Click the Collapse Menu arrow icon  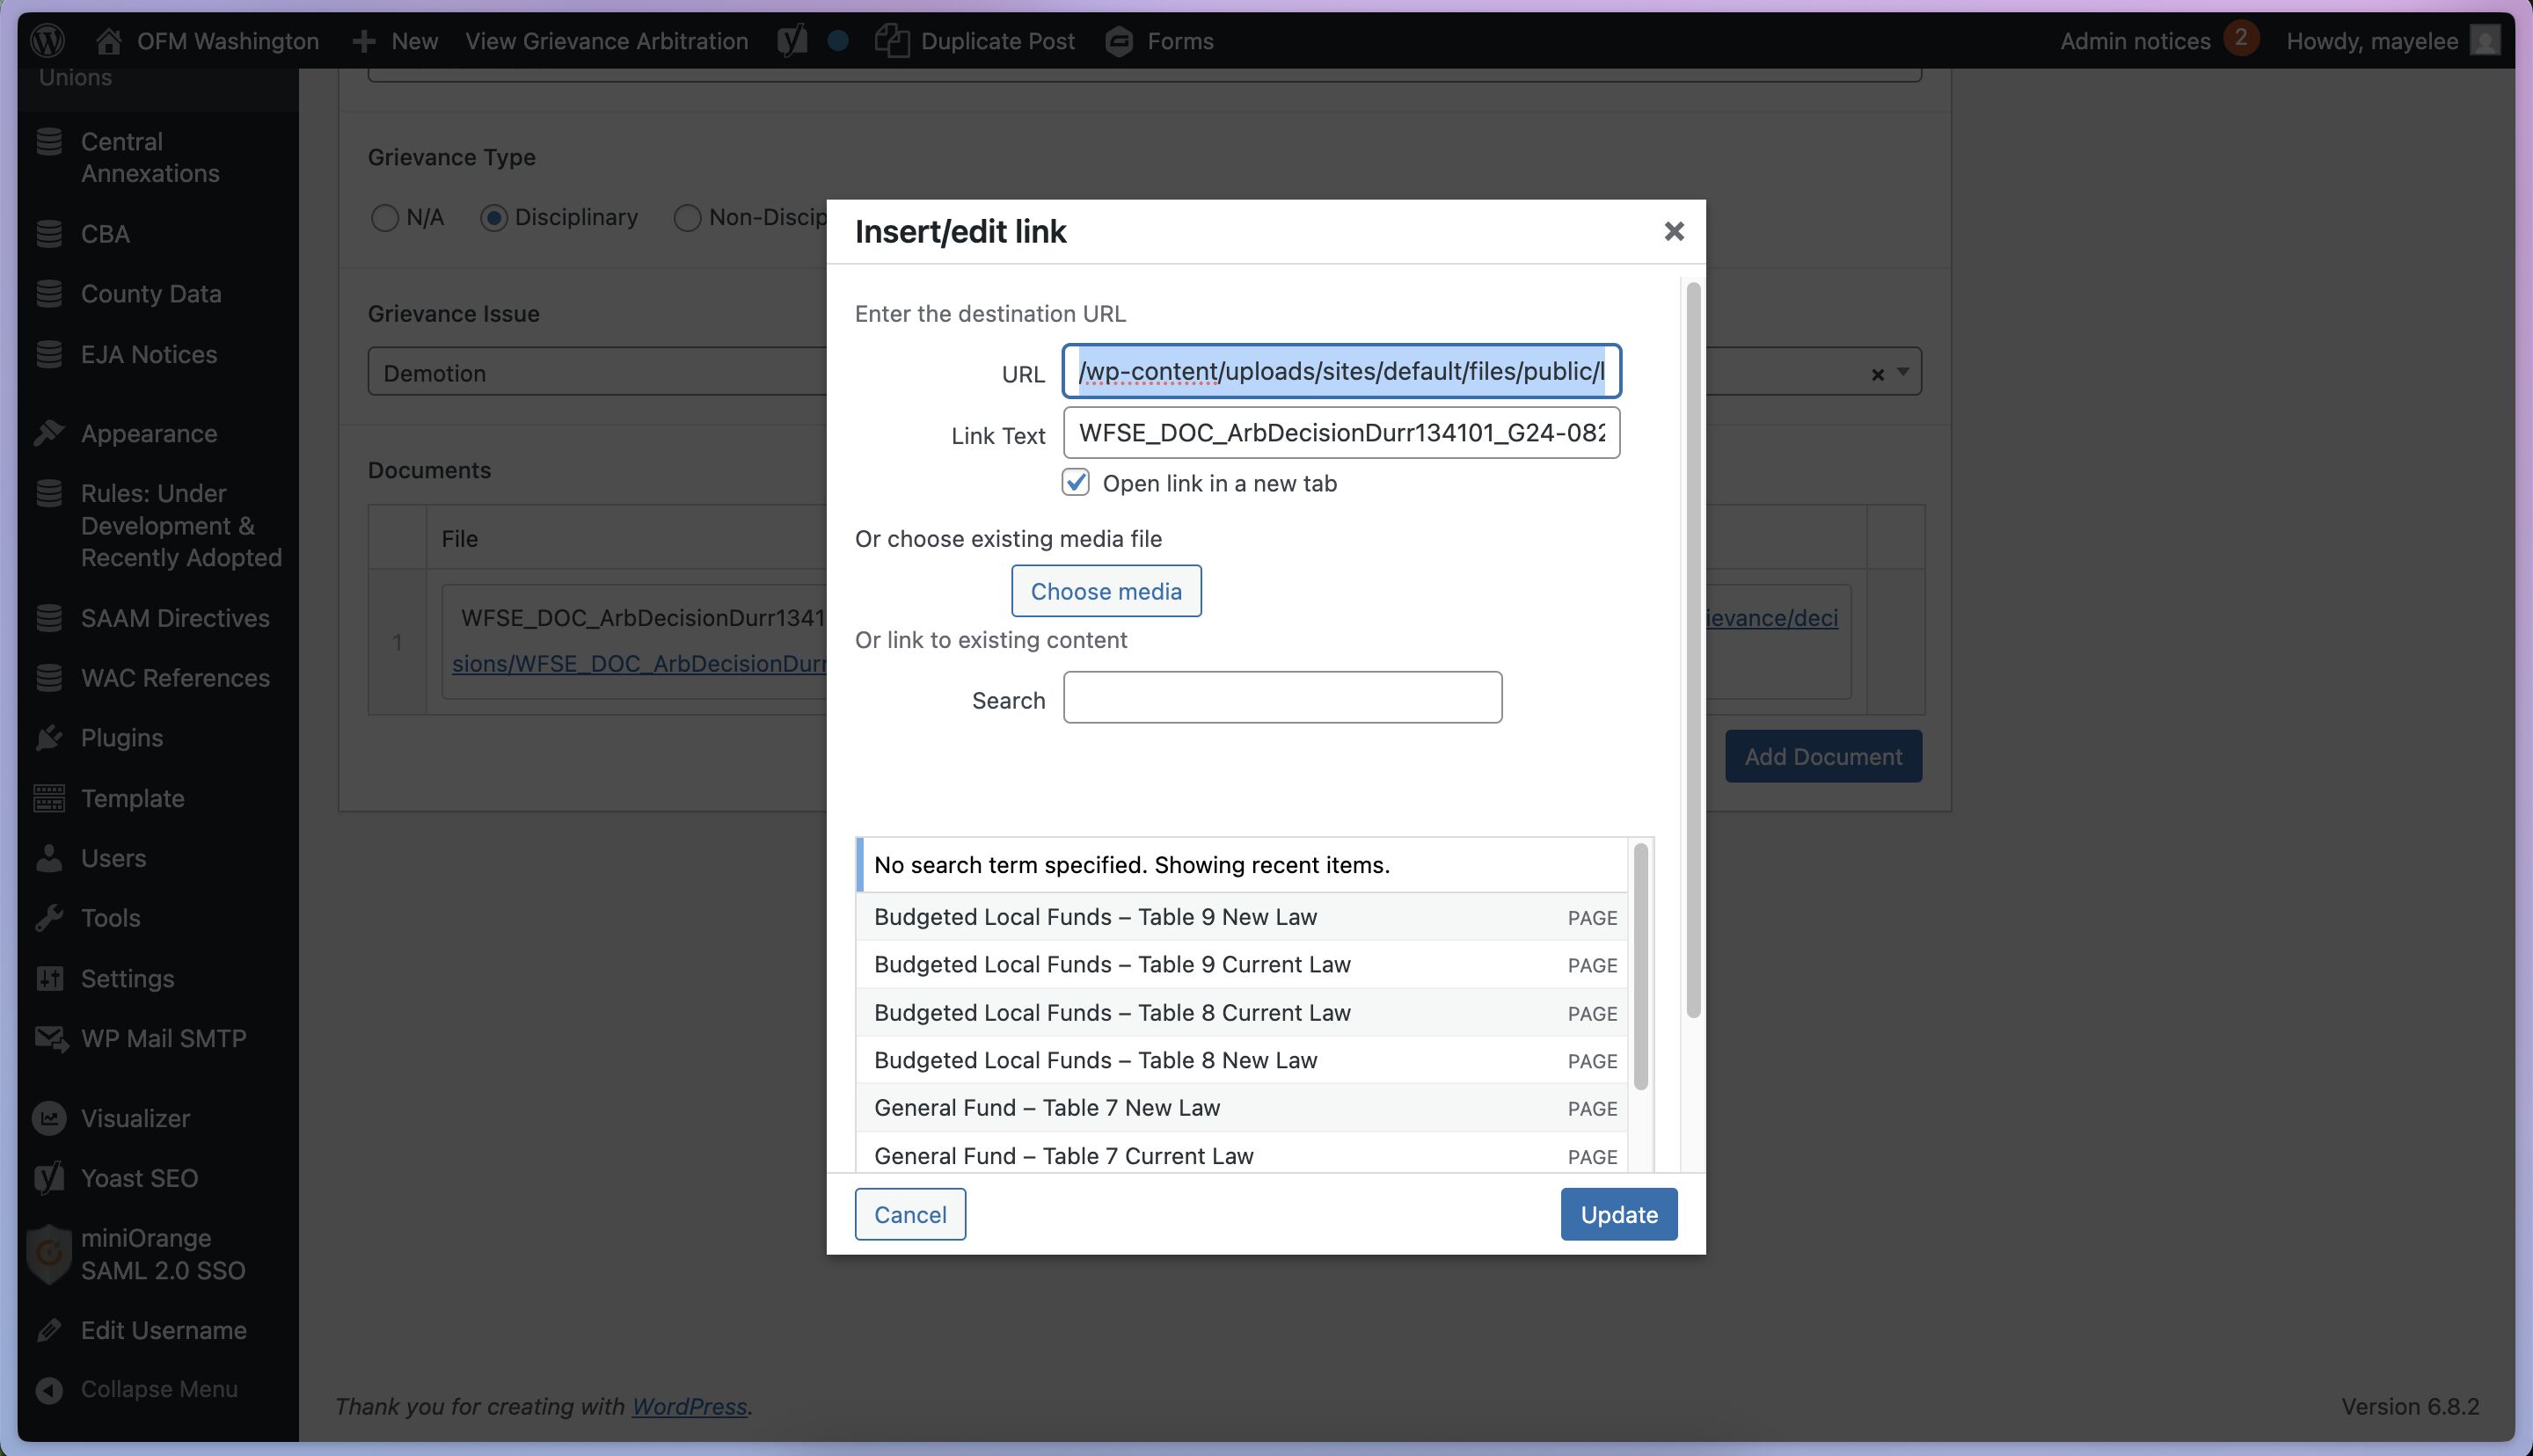pos(49,1390)
